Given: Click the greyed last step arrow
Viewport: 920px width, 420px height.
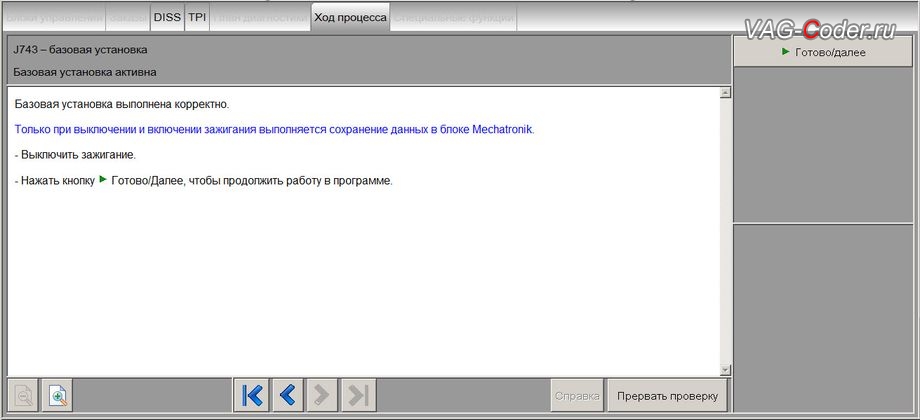Looking at the screenshot, I should (358, 395).
